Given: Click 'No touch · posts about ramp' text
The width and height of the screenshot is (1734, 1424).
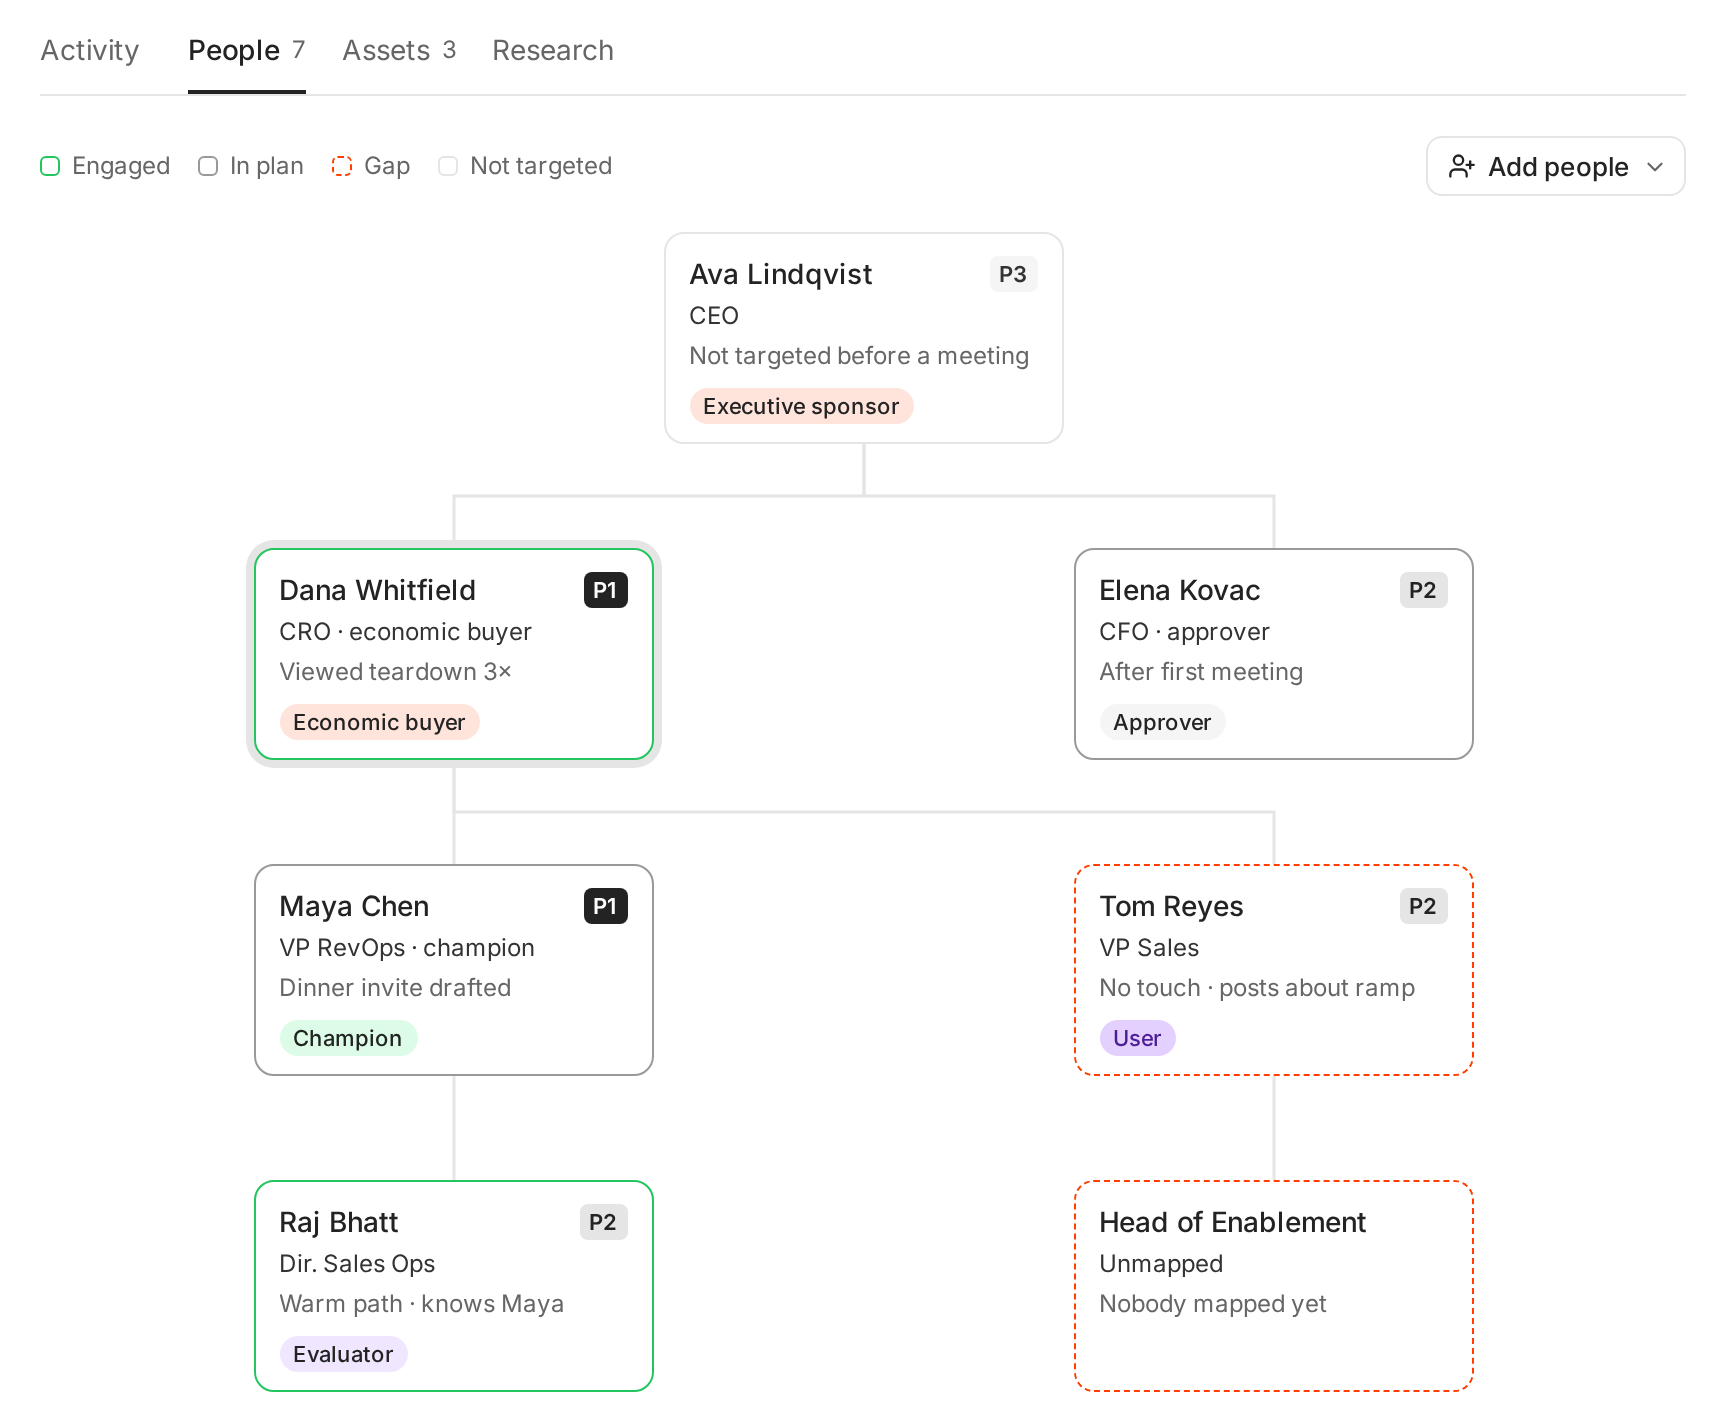Looking at the screenshot, I should click(1257, 988).
